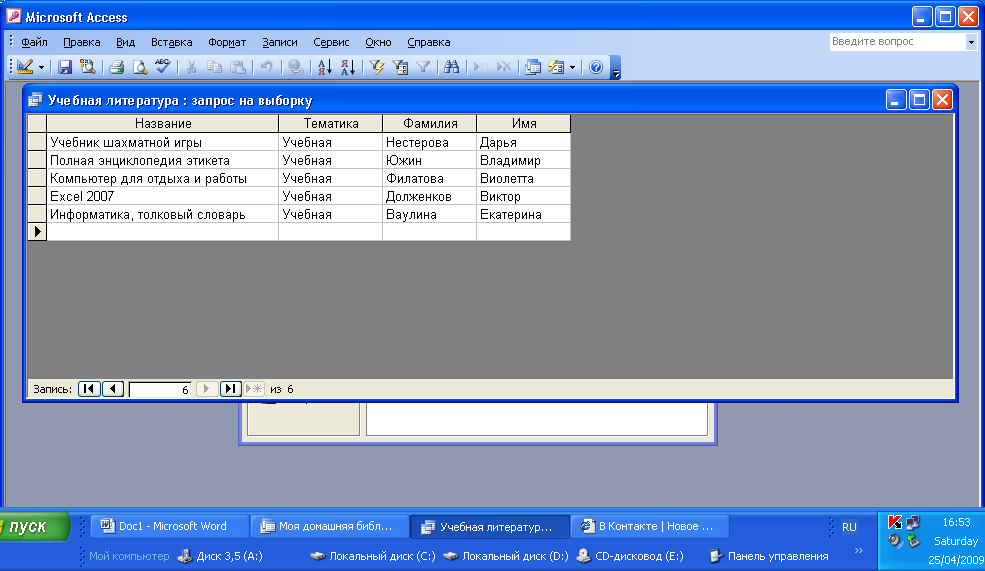Show the Database Window icon
This screenshot has width=985, height=571.
coord(533,67)
